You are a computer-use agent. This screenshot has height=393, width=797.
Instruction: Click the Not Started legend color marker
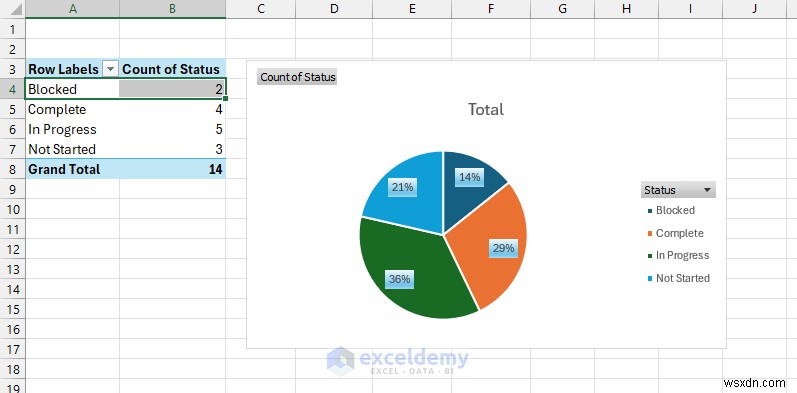pyautogui.click(x=650, y=279)
